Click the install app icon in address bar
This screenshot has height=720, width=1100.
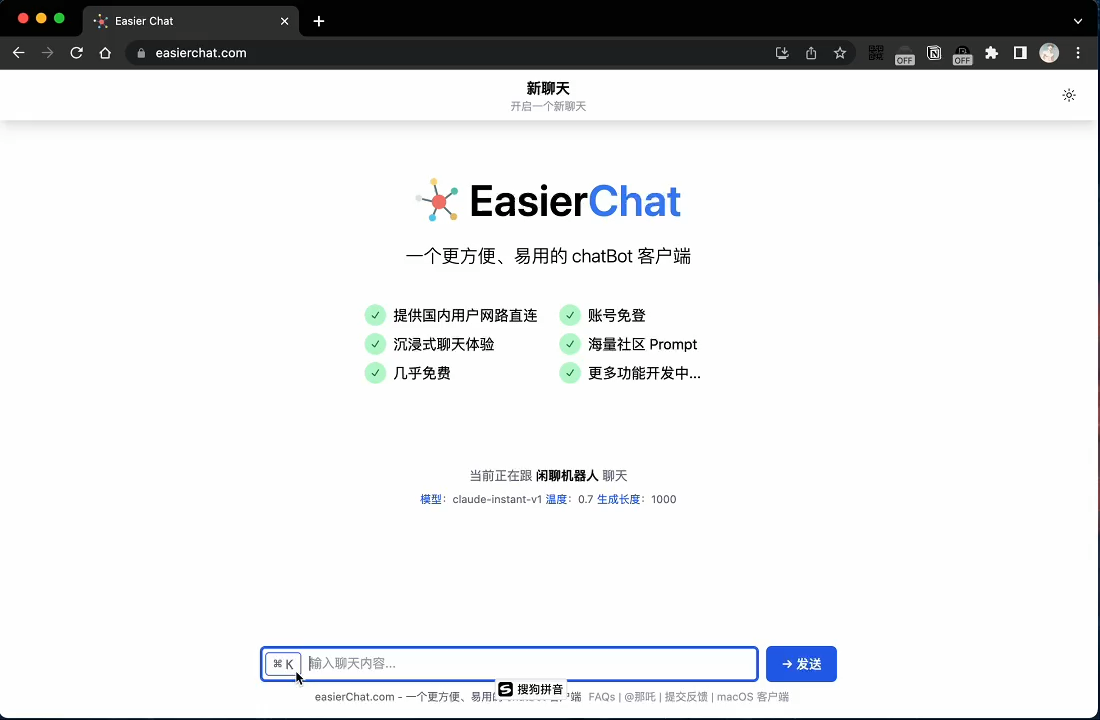point(782,53)
